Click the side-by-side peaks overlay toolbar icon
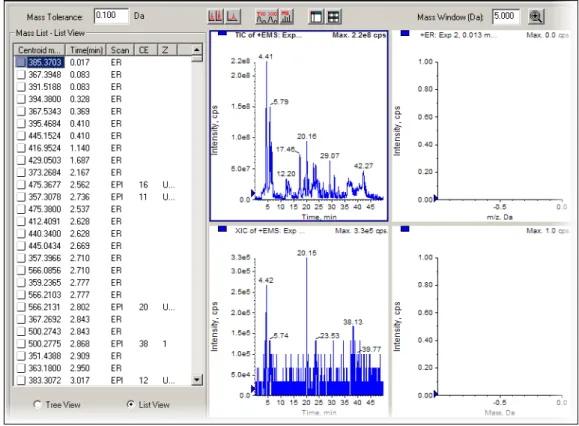579x426 pixels. point(215,16)
